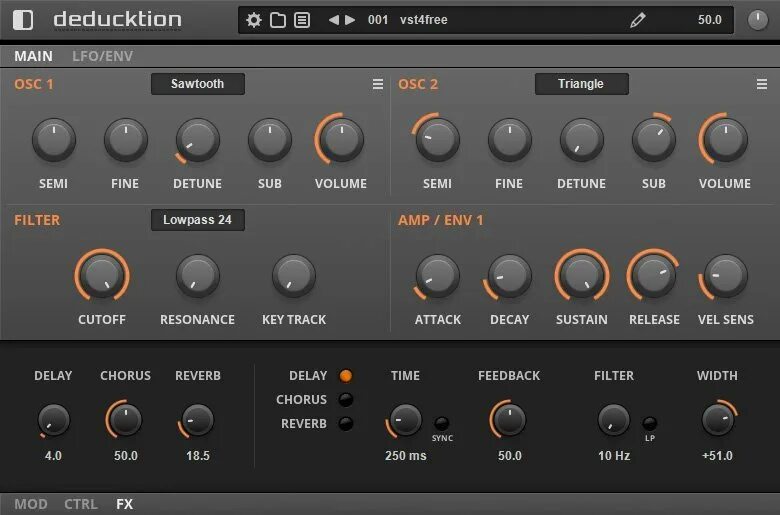
Task: Click the 250 ms delay time value
Action: tap(405, 456)
